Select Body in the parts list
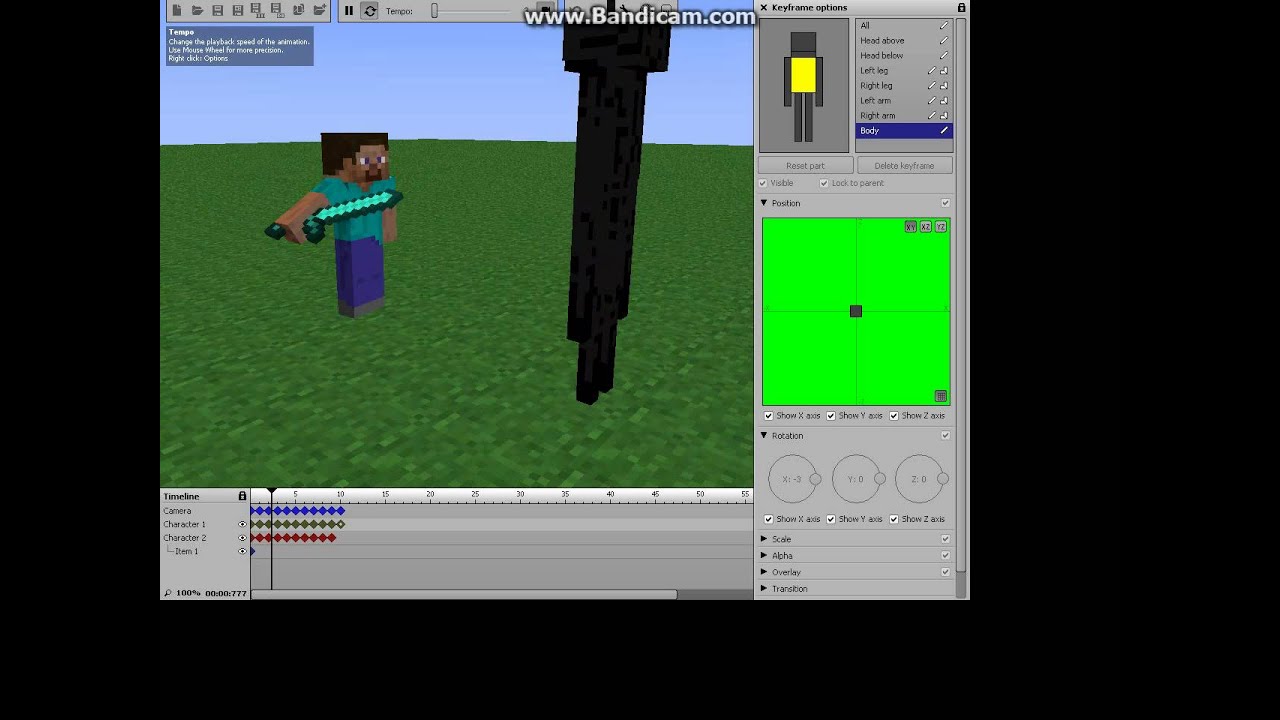Image resolution: width=1280 pixels, height=720 pixels. (904, 130)
